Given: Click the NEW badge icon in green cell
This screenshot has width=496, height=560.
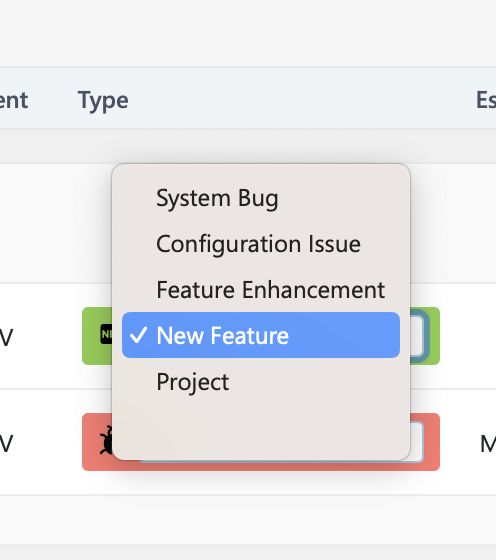Looking at the screenshot, I should [x=106, y=334].
